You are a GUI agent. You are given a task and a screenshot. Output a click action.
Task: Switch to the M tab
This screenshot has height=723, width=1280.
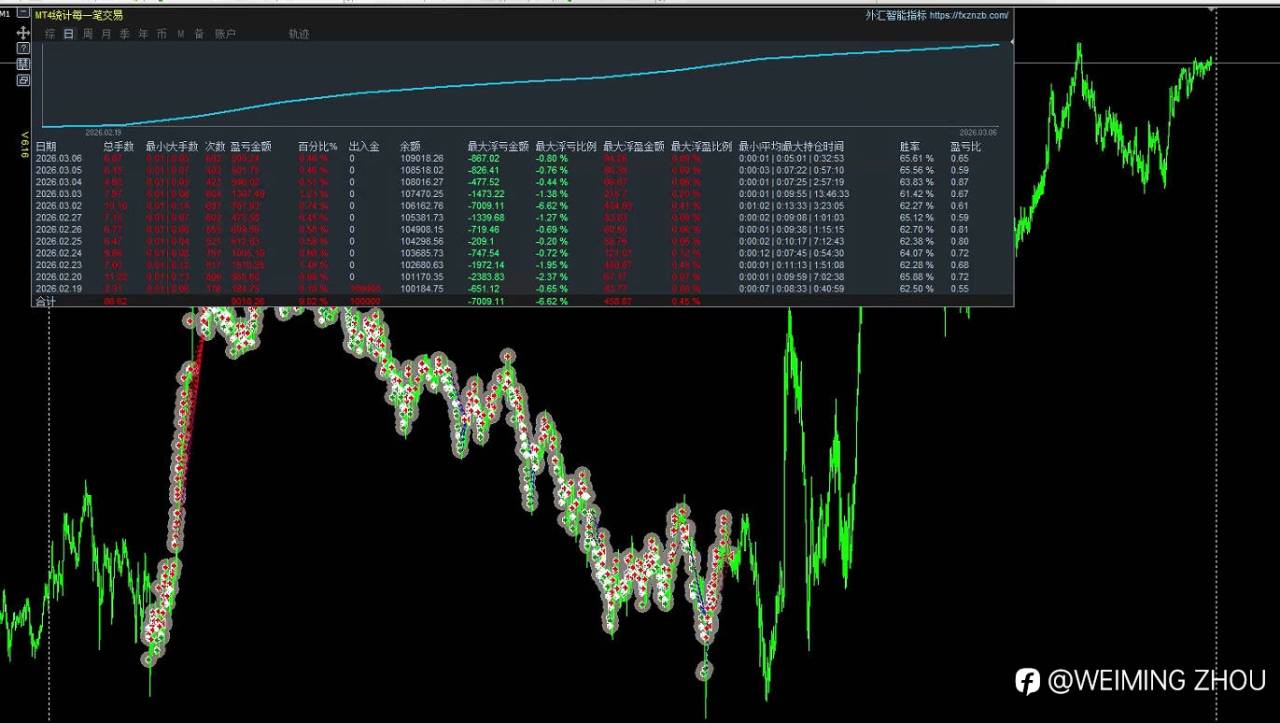coord(181,34)
